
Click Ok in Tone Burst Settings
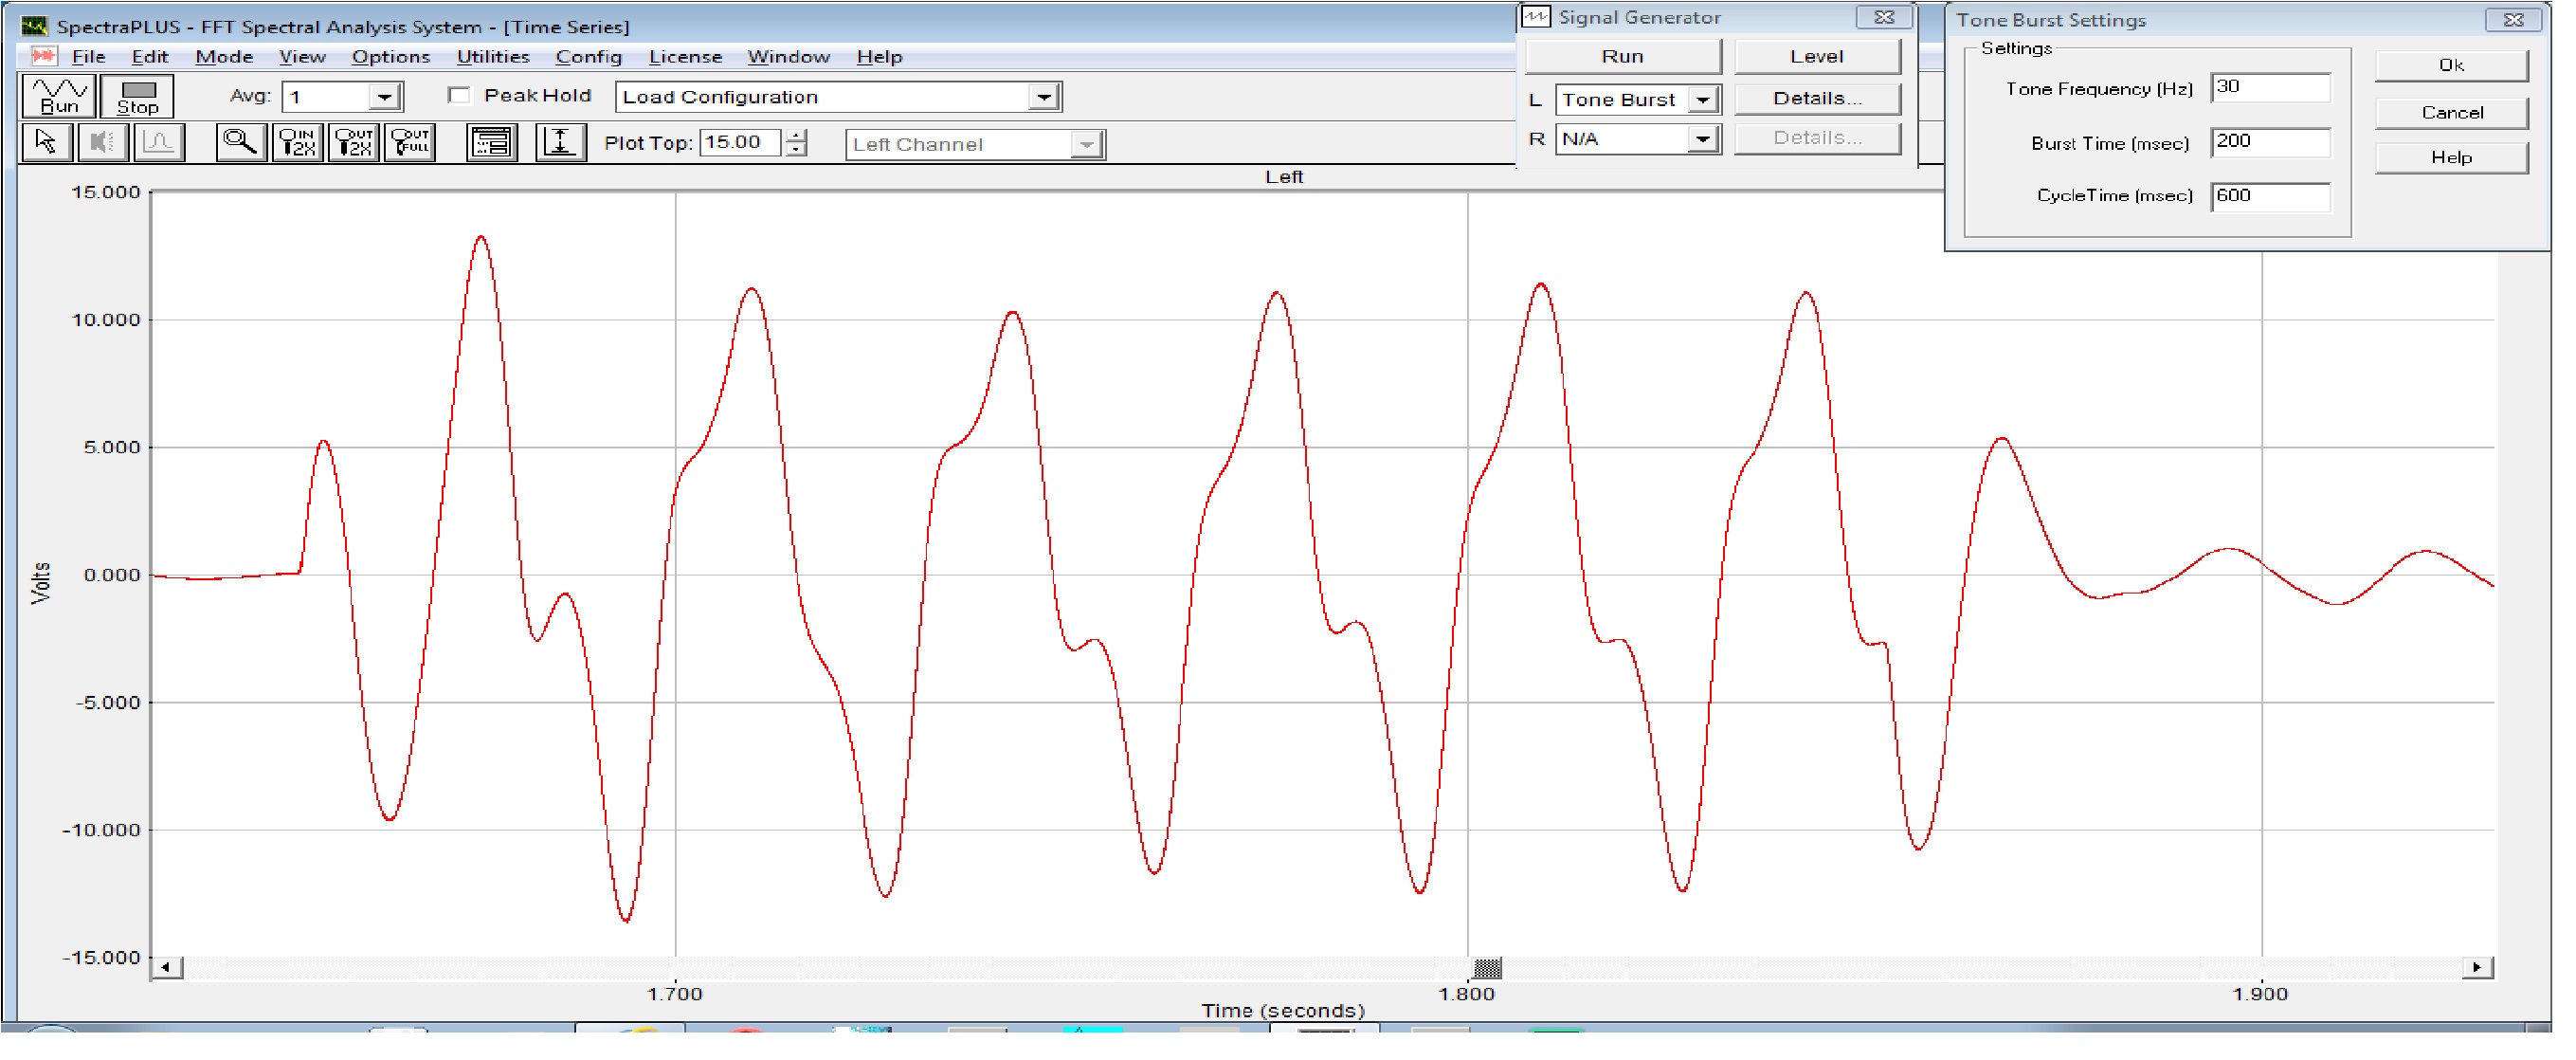[x=2450, y=66]
